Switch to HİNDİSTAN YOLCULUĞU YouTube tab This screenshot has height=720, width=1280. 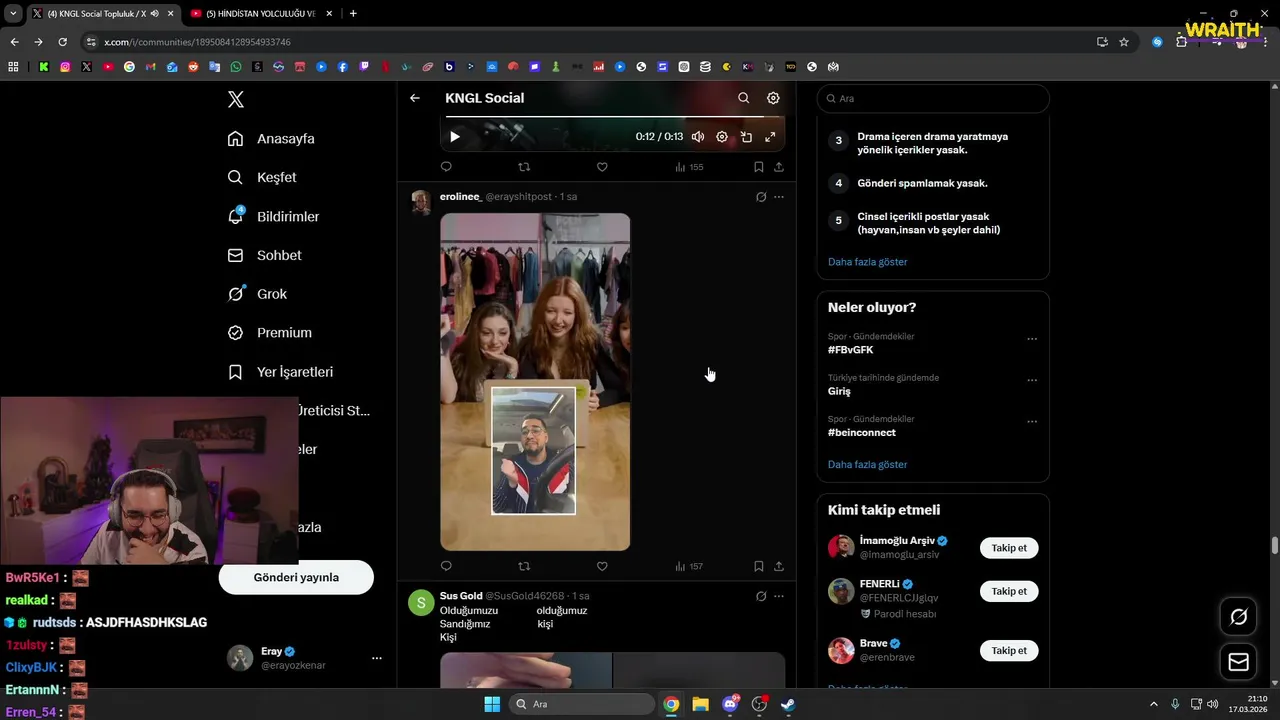tap(261, 13)
